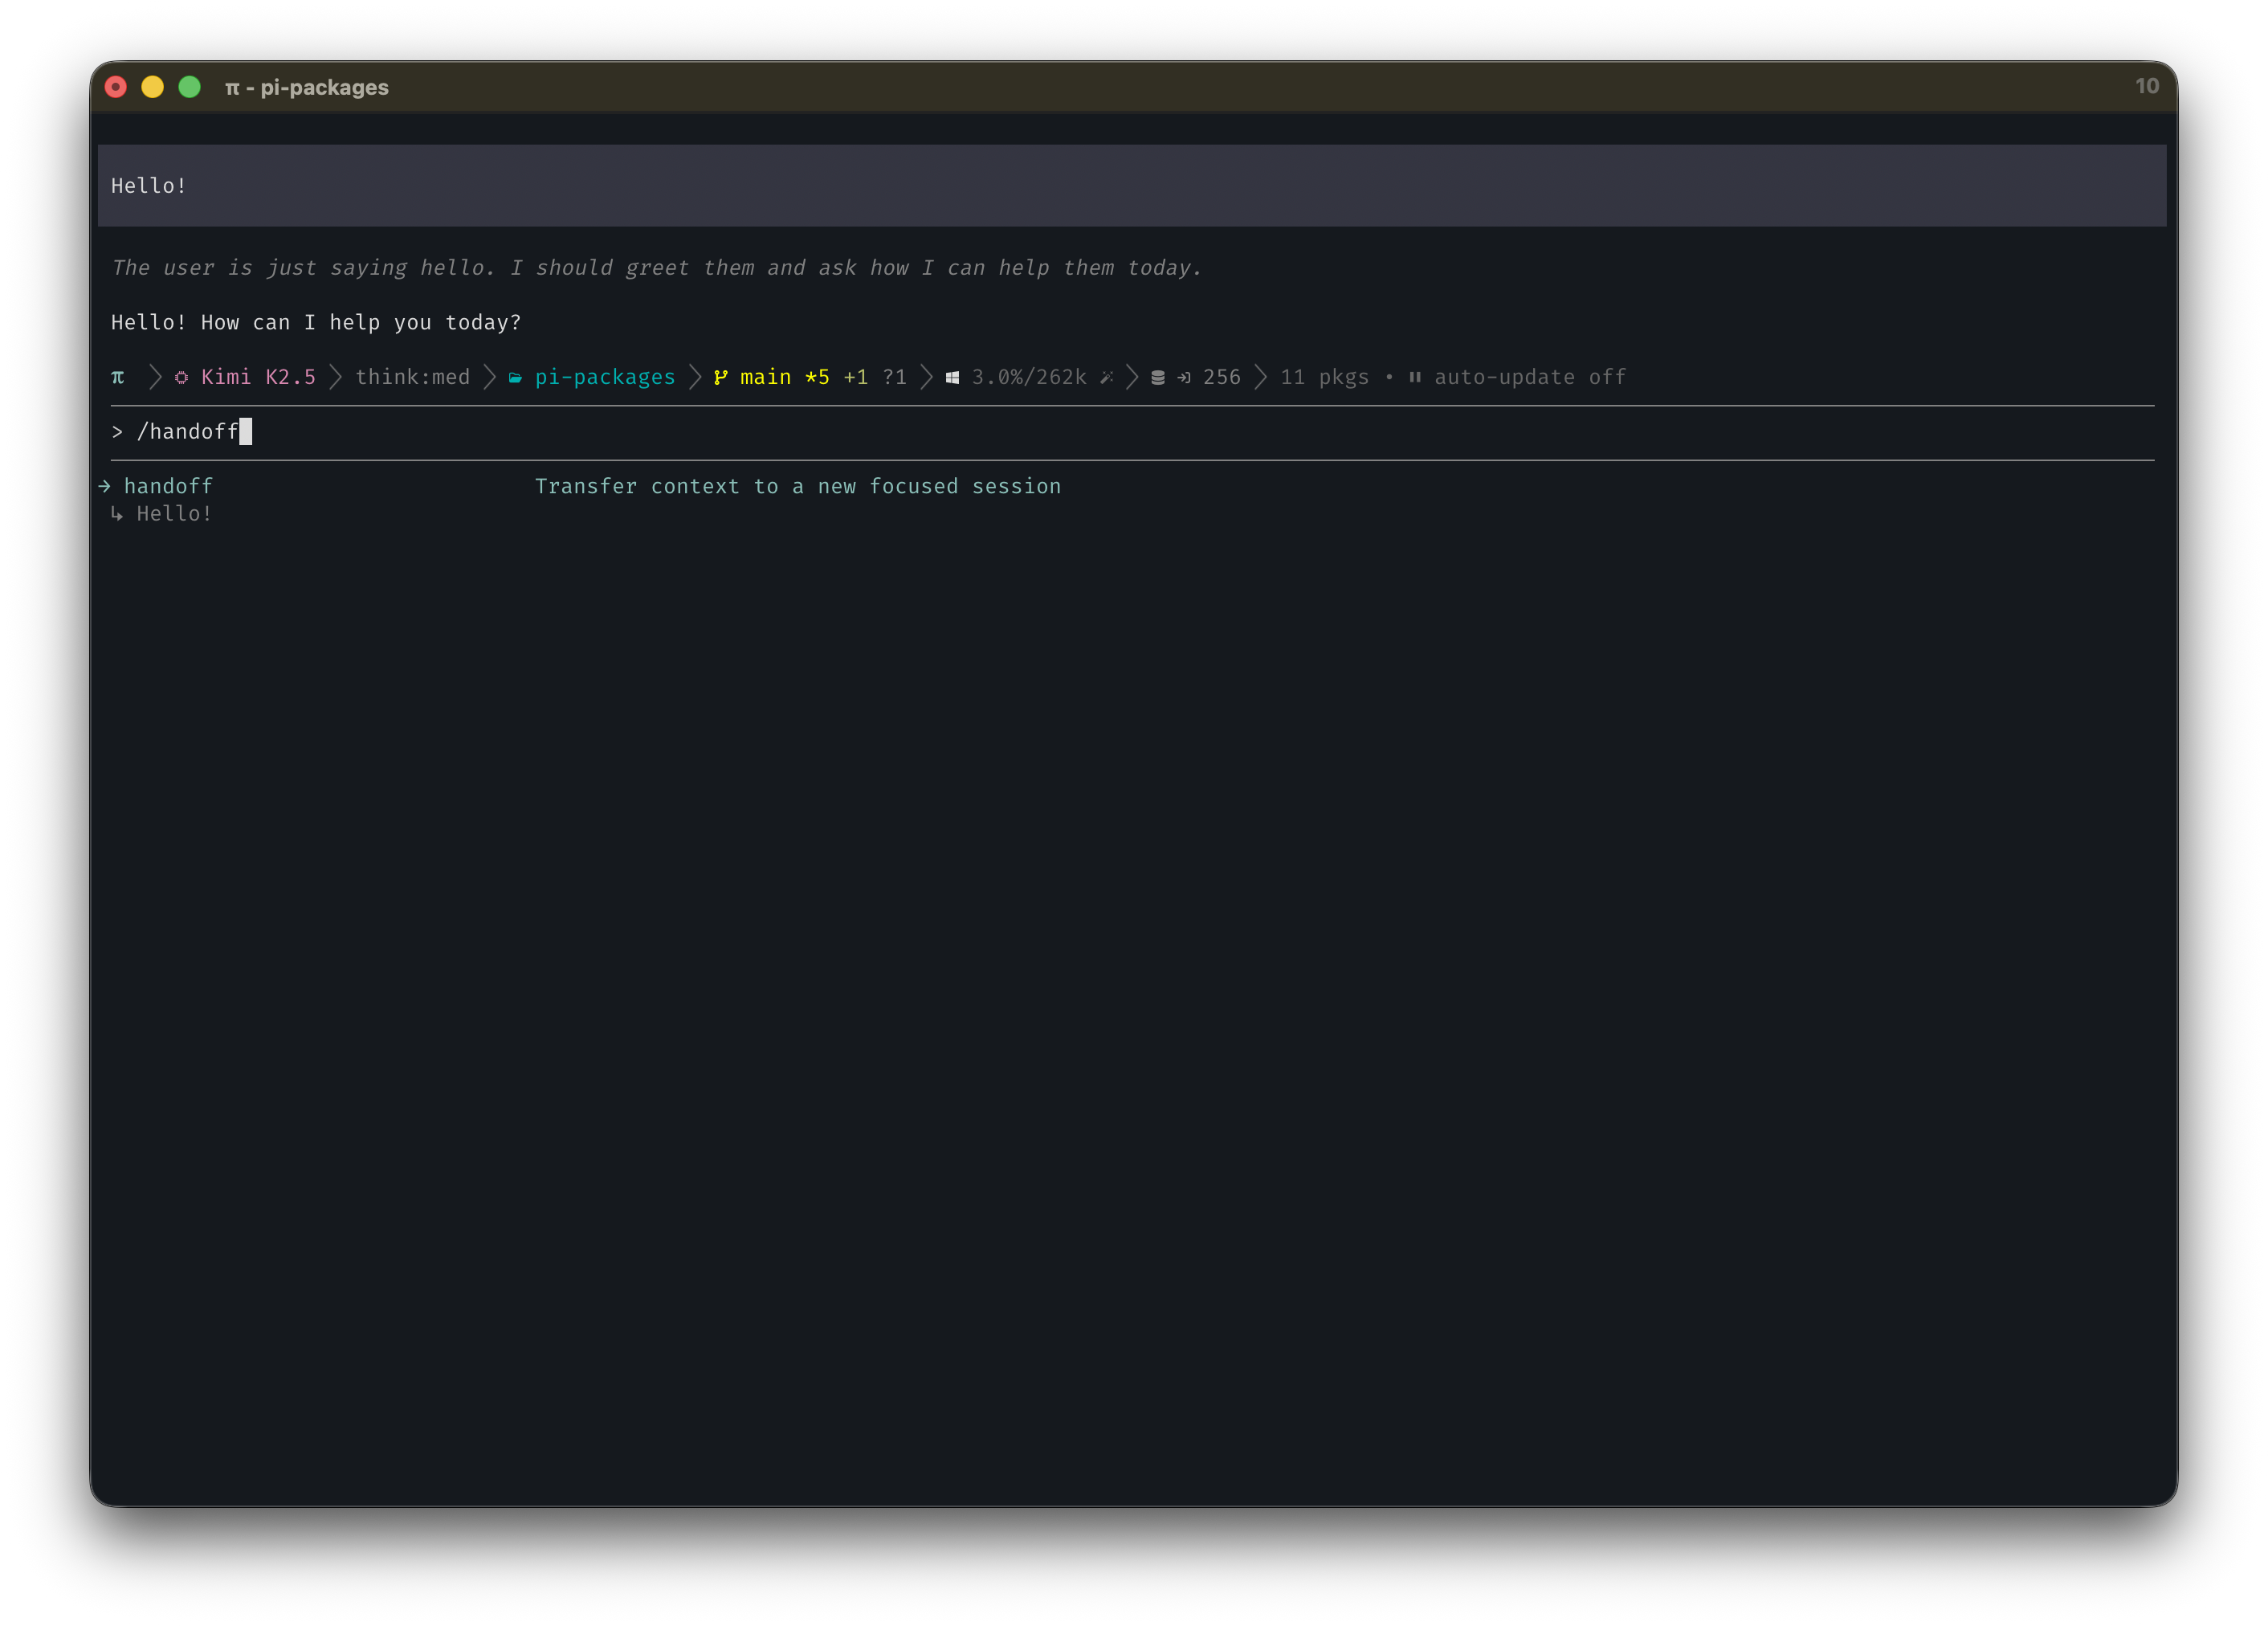Click the 11 pkgs status entry
Screen dimensions: 2268x1626
pos(1324,378)
